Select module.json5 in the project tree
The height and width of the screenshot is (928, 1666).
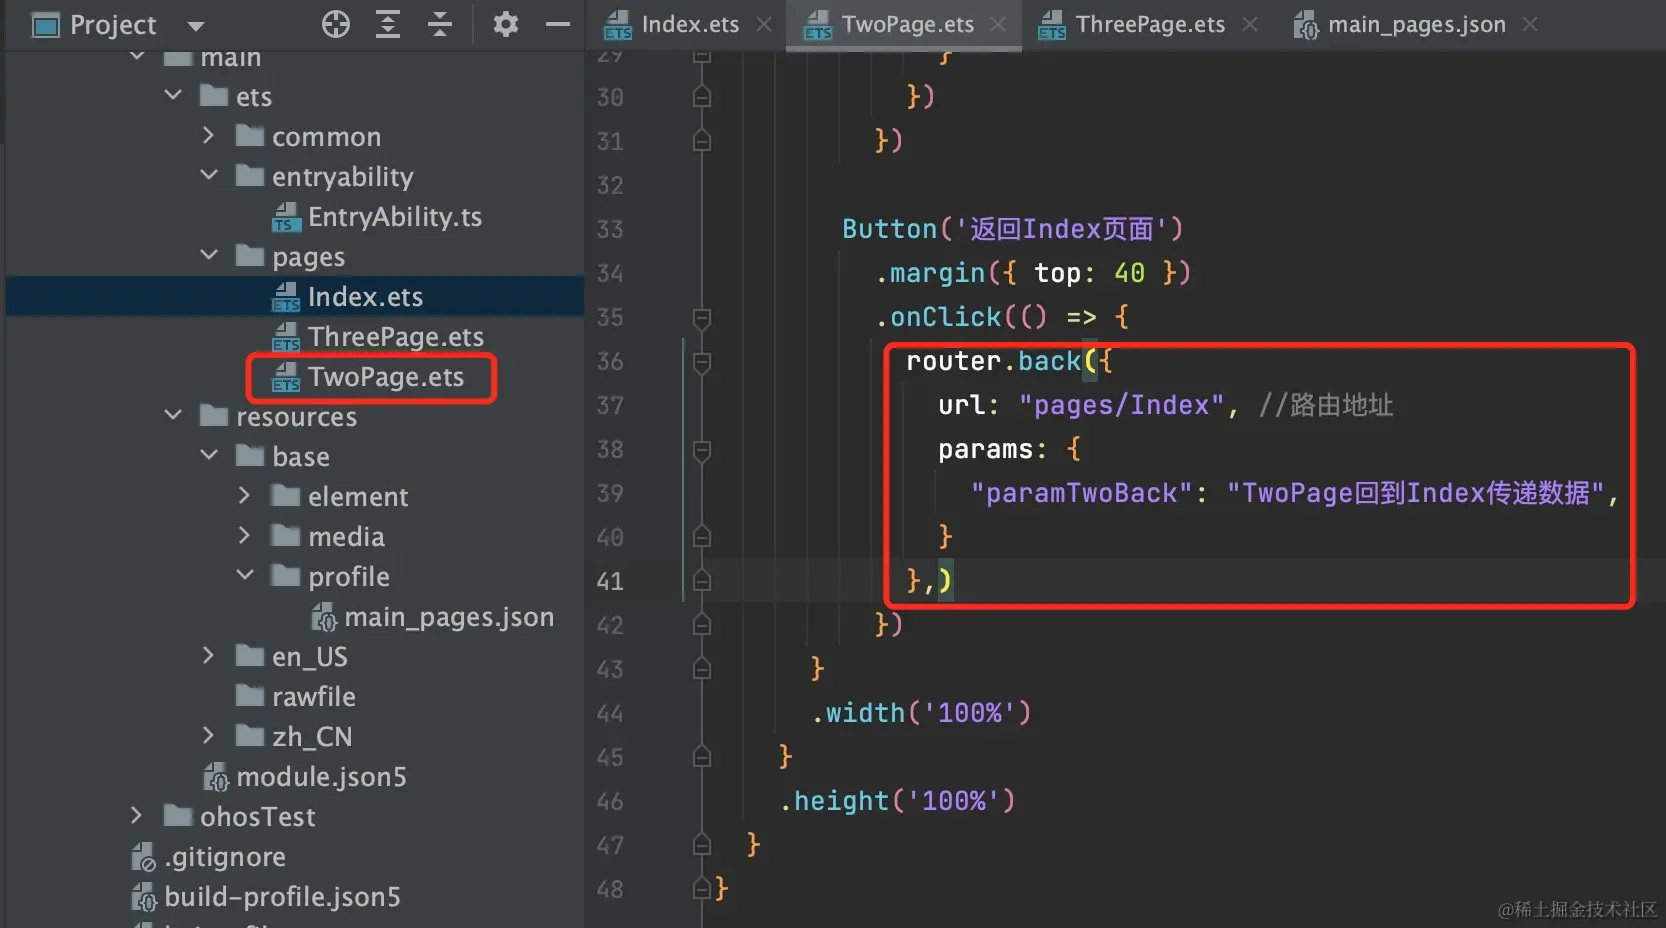click(321, 777)
